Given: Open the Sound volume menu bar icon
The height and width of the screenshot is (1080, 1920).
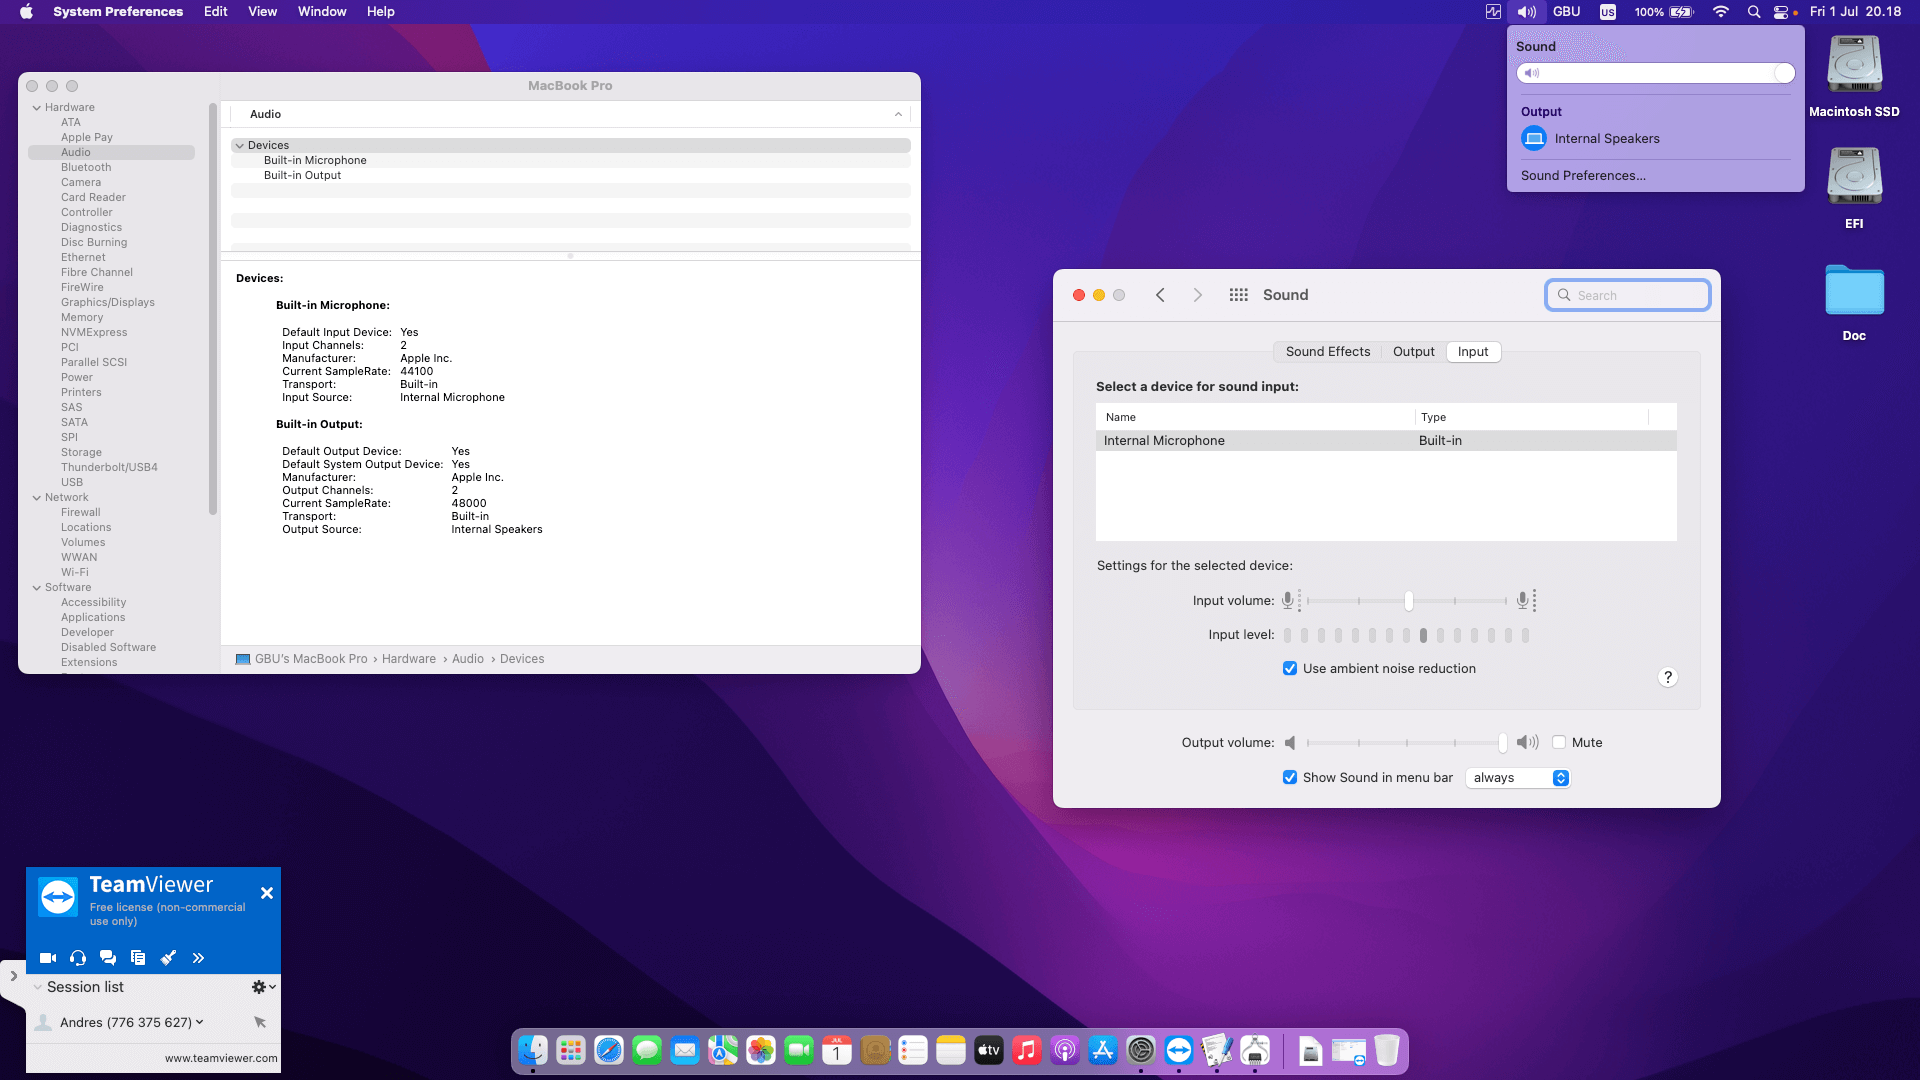Looking at the screenshot, I should tap(1526, 12).
